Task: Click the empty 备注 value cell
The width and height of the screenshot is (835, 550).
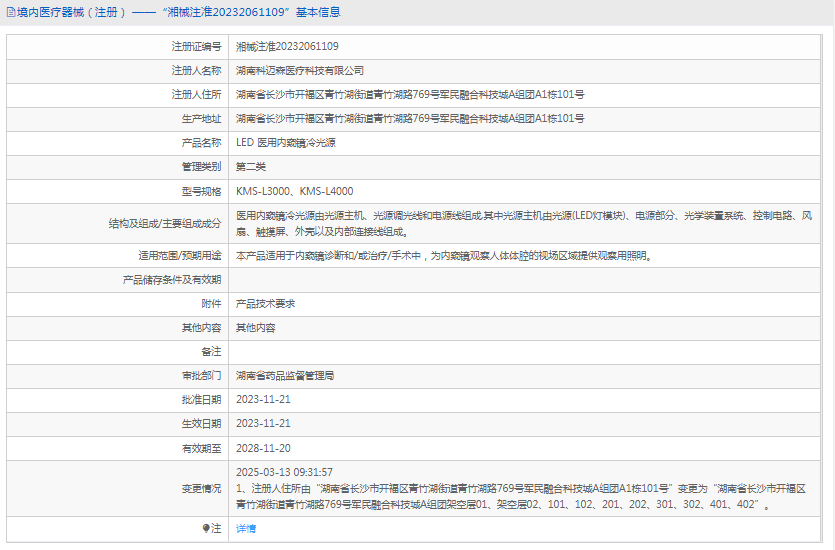Action: pos(528,352)
